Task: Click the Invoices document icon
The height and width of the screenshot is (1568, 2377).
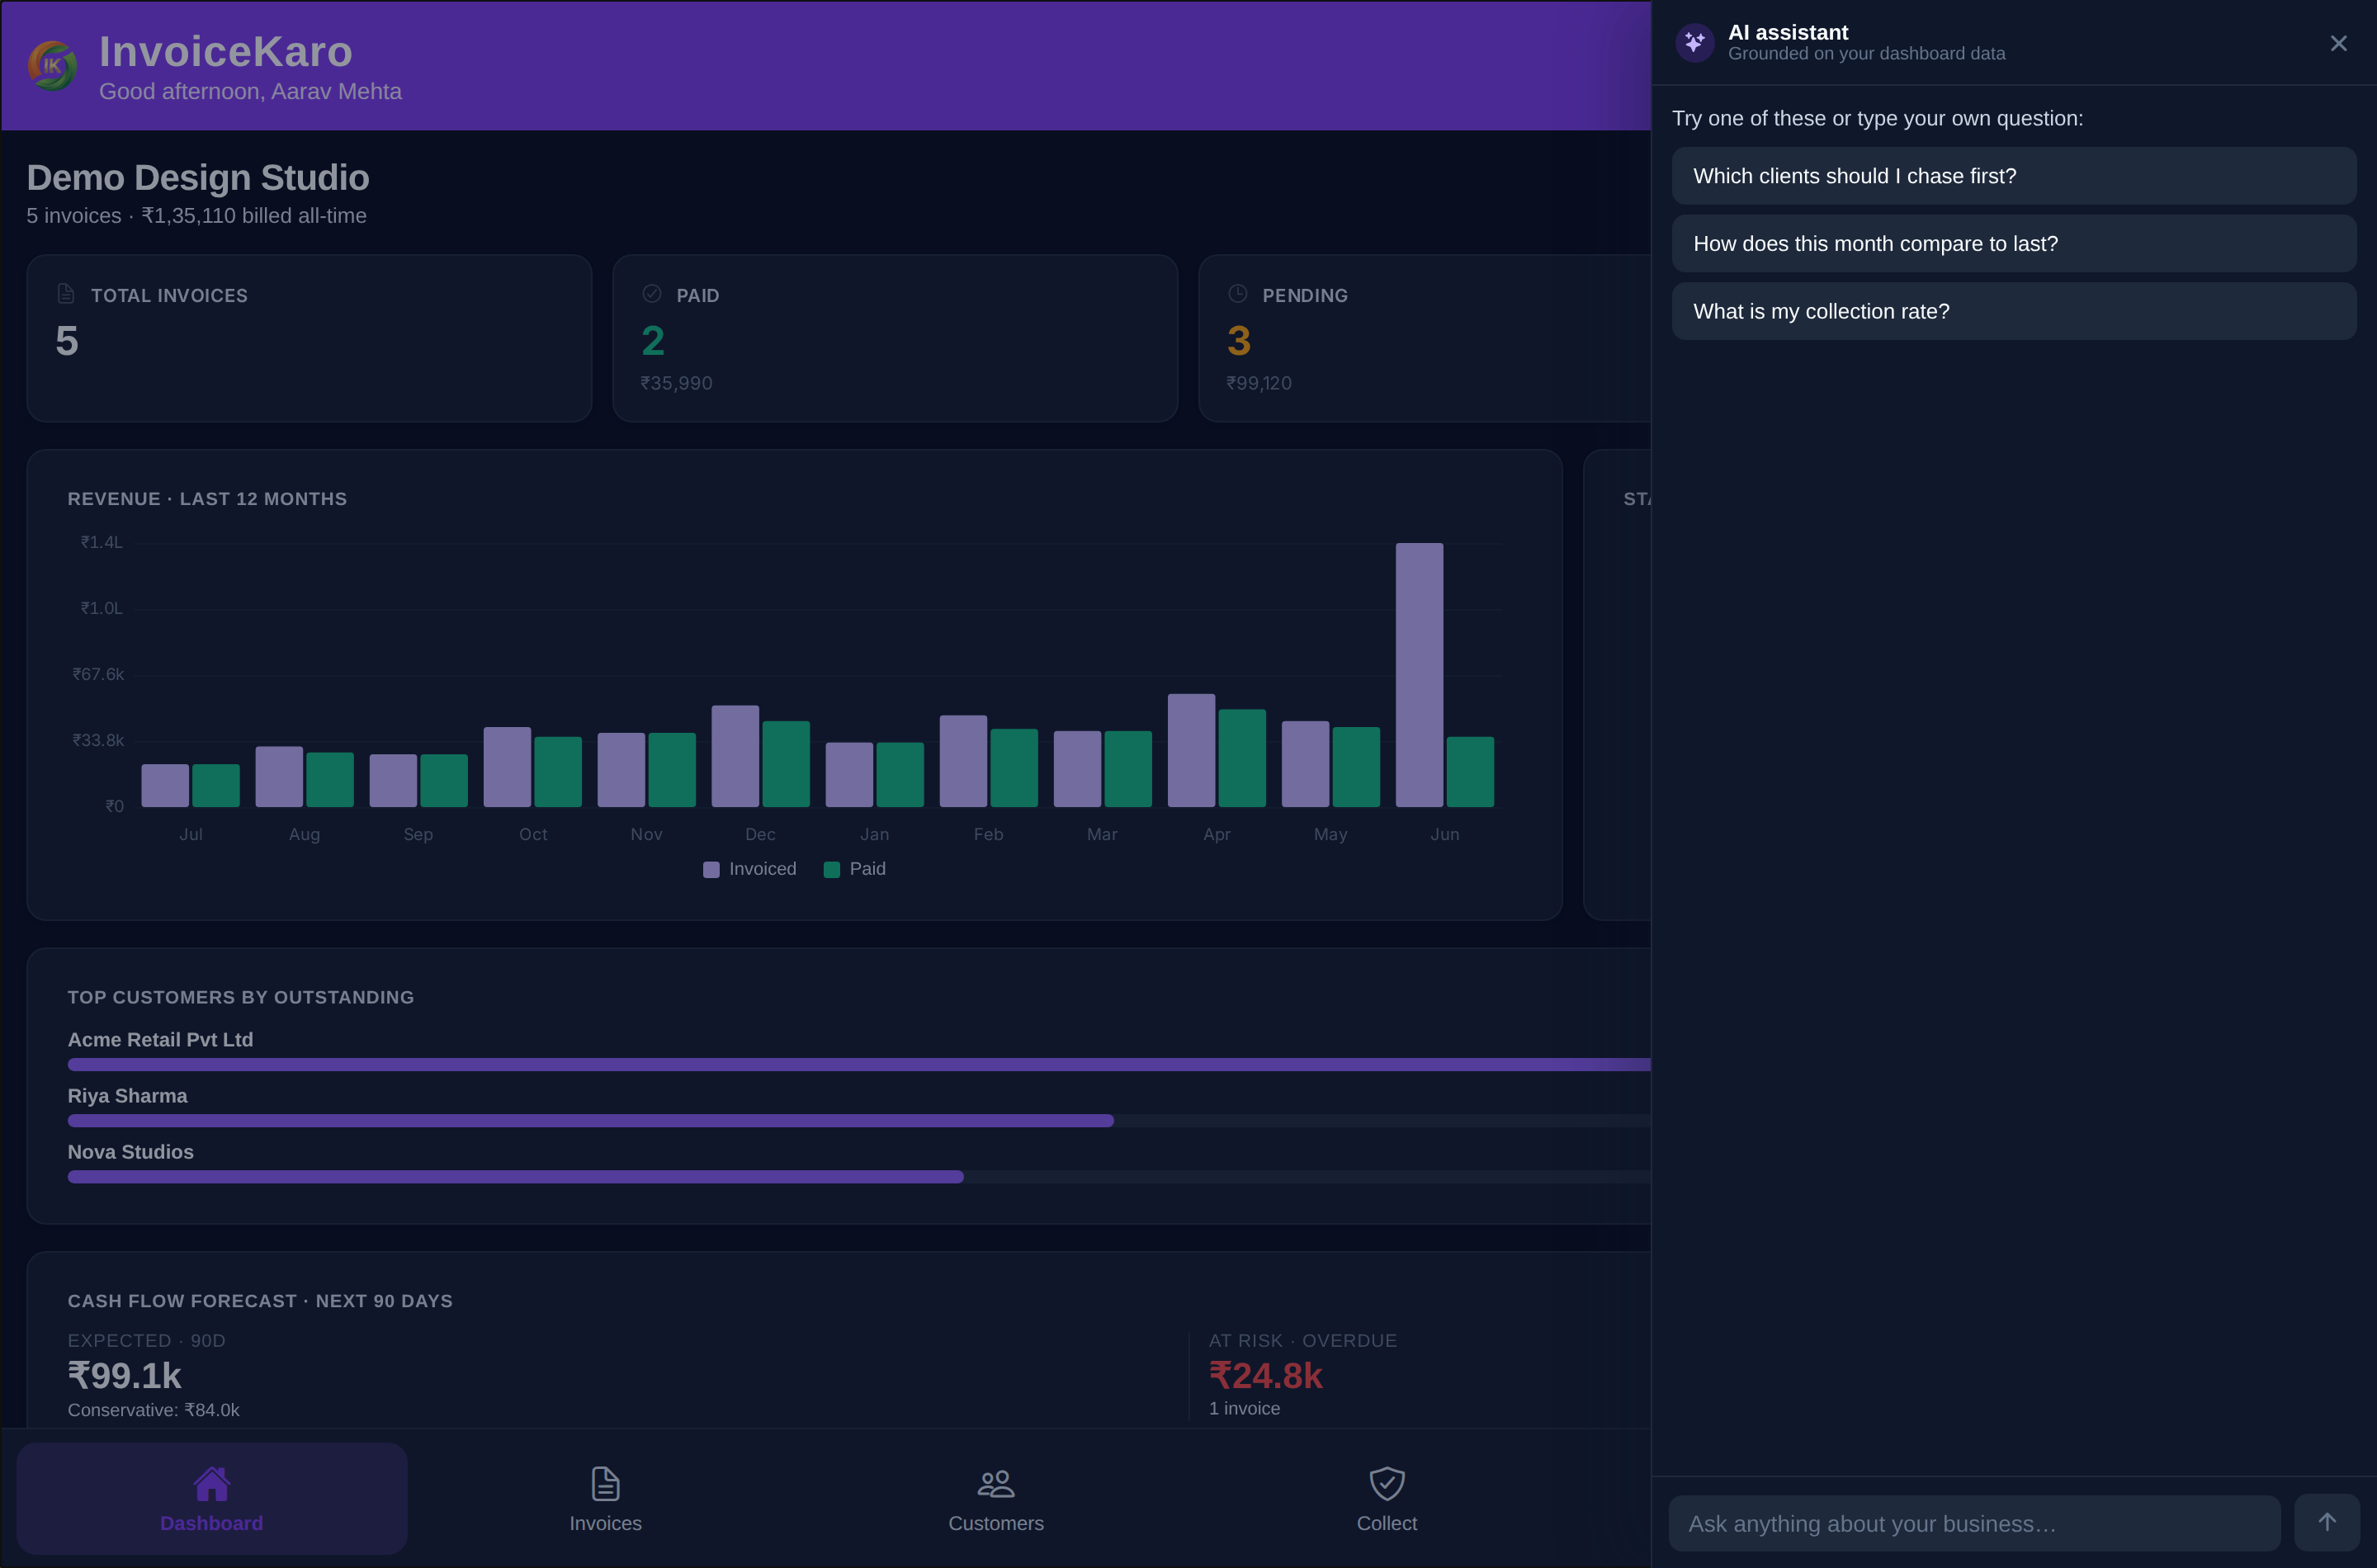Action: (605, 1483)
